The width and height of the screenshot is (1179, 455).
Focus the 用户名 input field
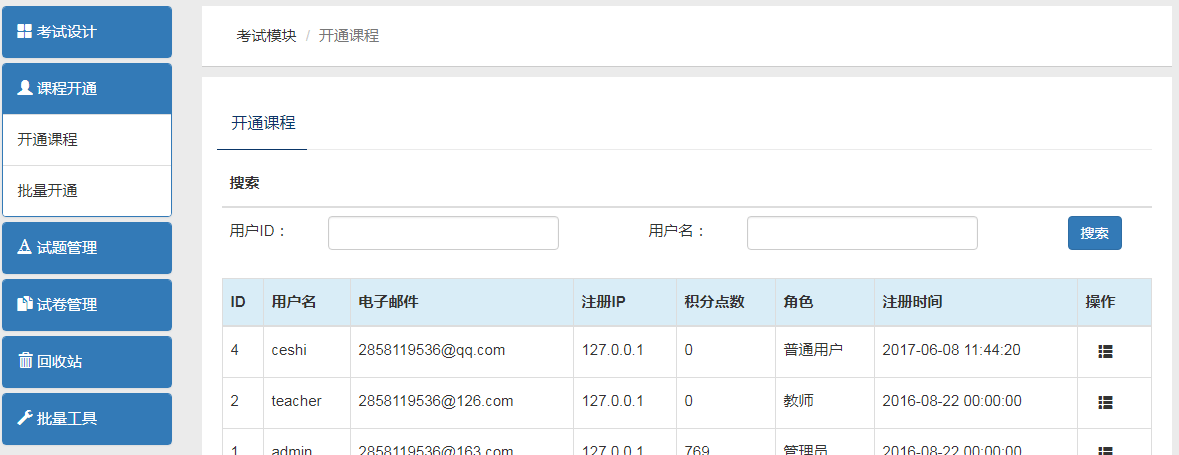[x=862, y=233]
